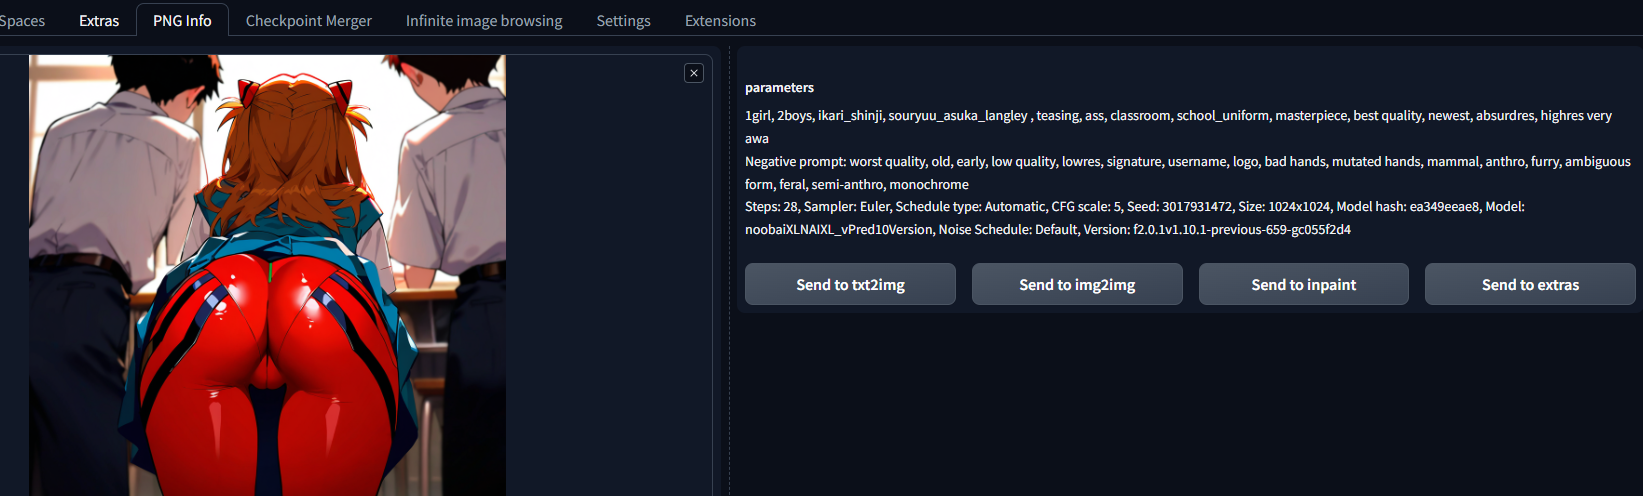Click the Steps: 28 generation info text
This screenshot has width=1643, height=496.
772,207
